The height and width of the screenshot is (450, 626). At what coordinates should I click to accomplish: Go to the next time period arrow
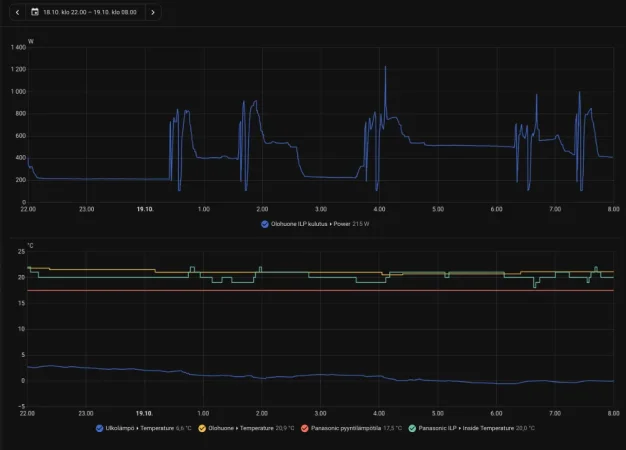point(153,12)
